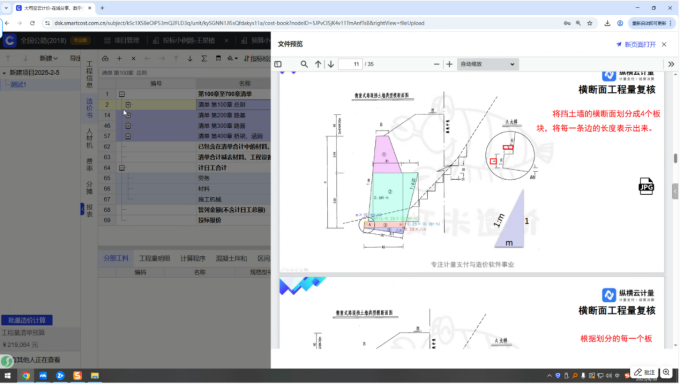Switch to the 计算程序 tab
This screenshot has width=680, height=384.
(x=193, y=258)
